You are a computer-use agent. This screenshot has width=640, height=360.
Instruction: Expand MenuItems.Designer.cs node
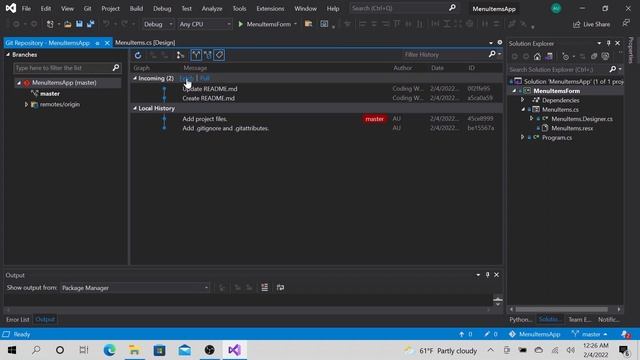tap(531, 119)
